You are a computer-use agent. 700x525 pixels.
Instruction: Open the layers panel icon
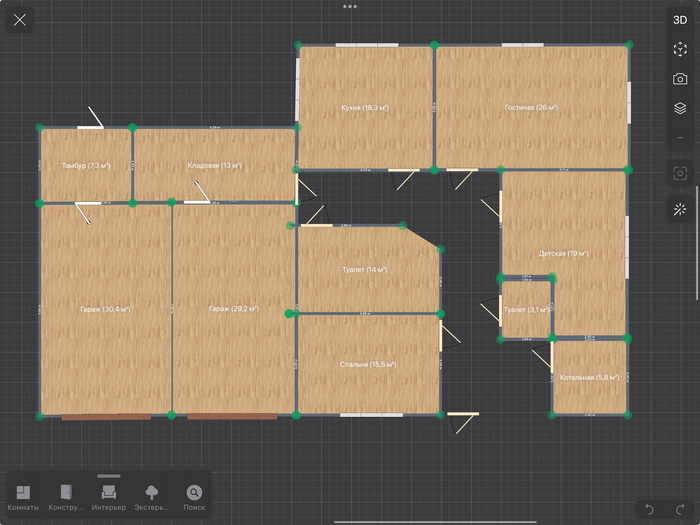680,108
